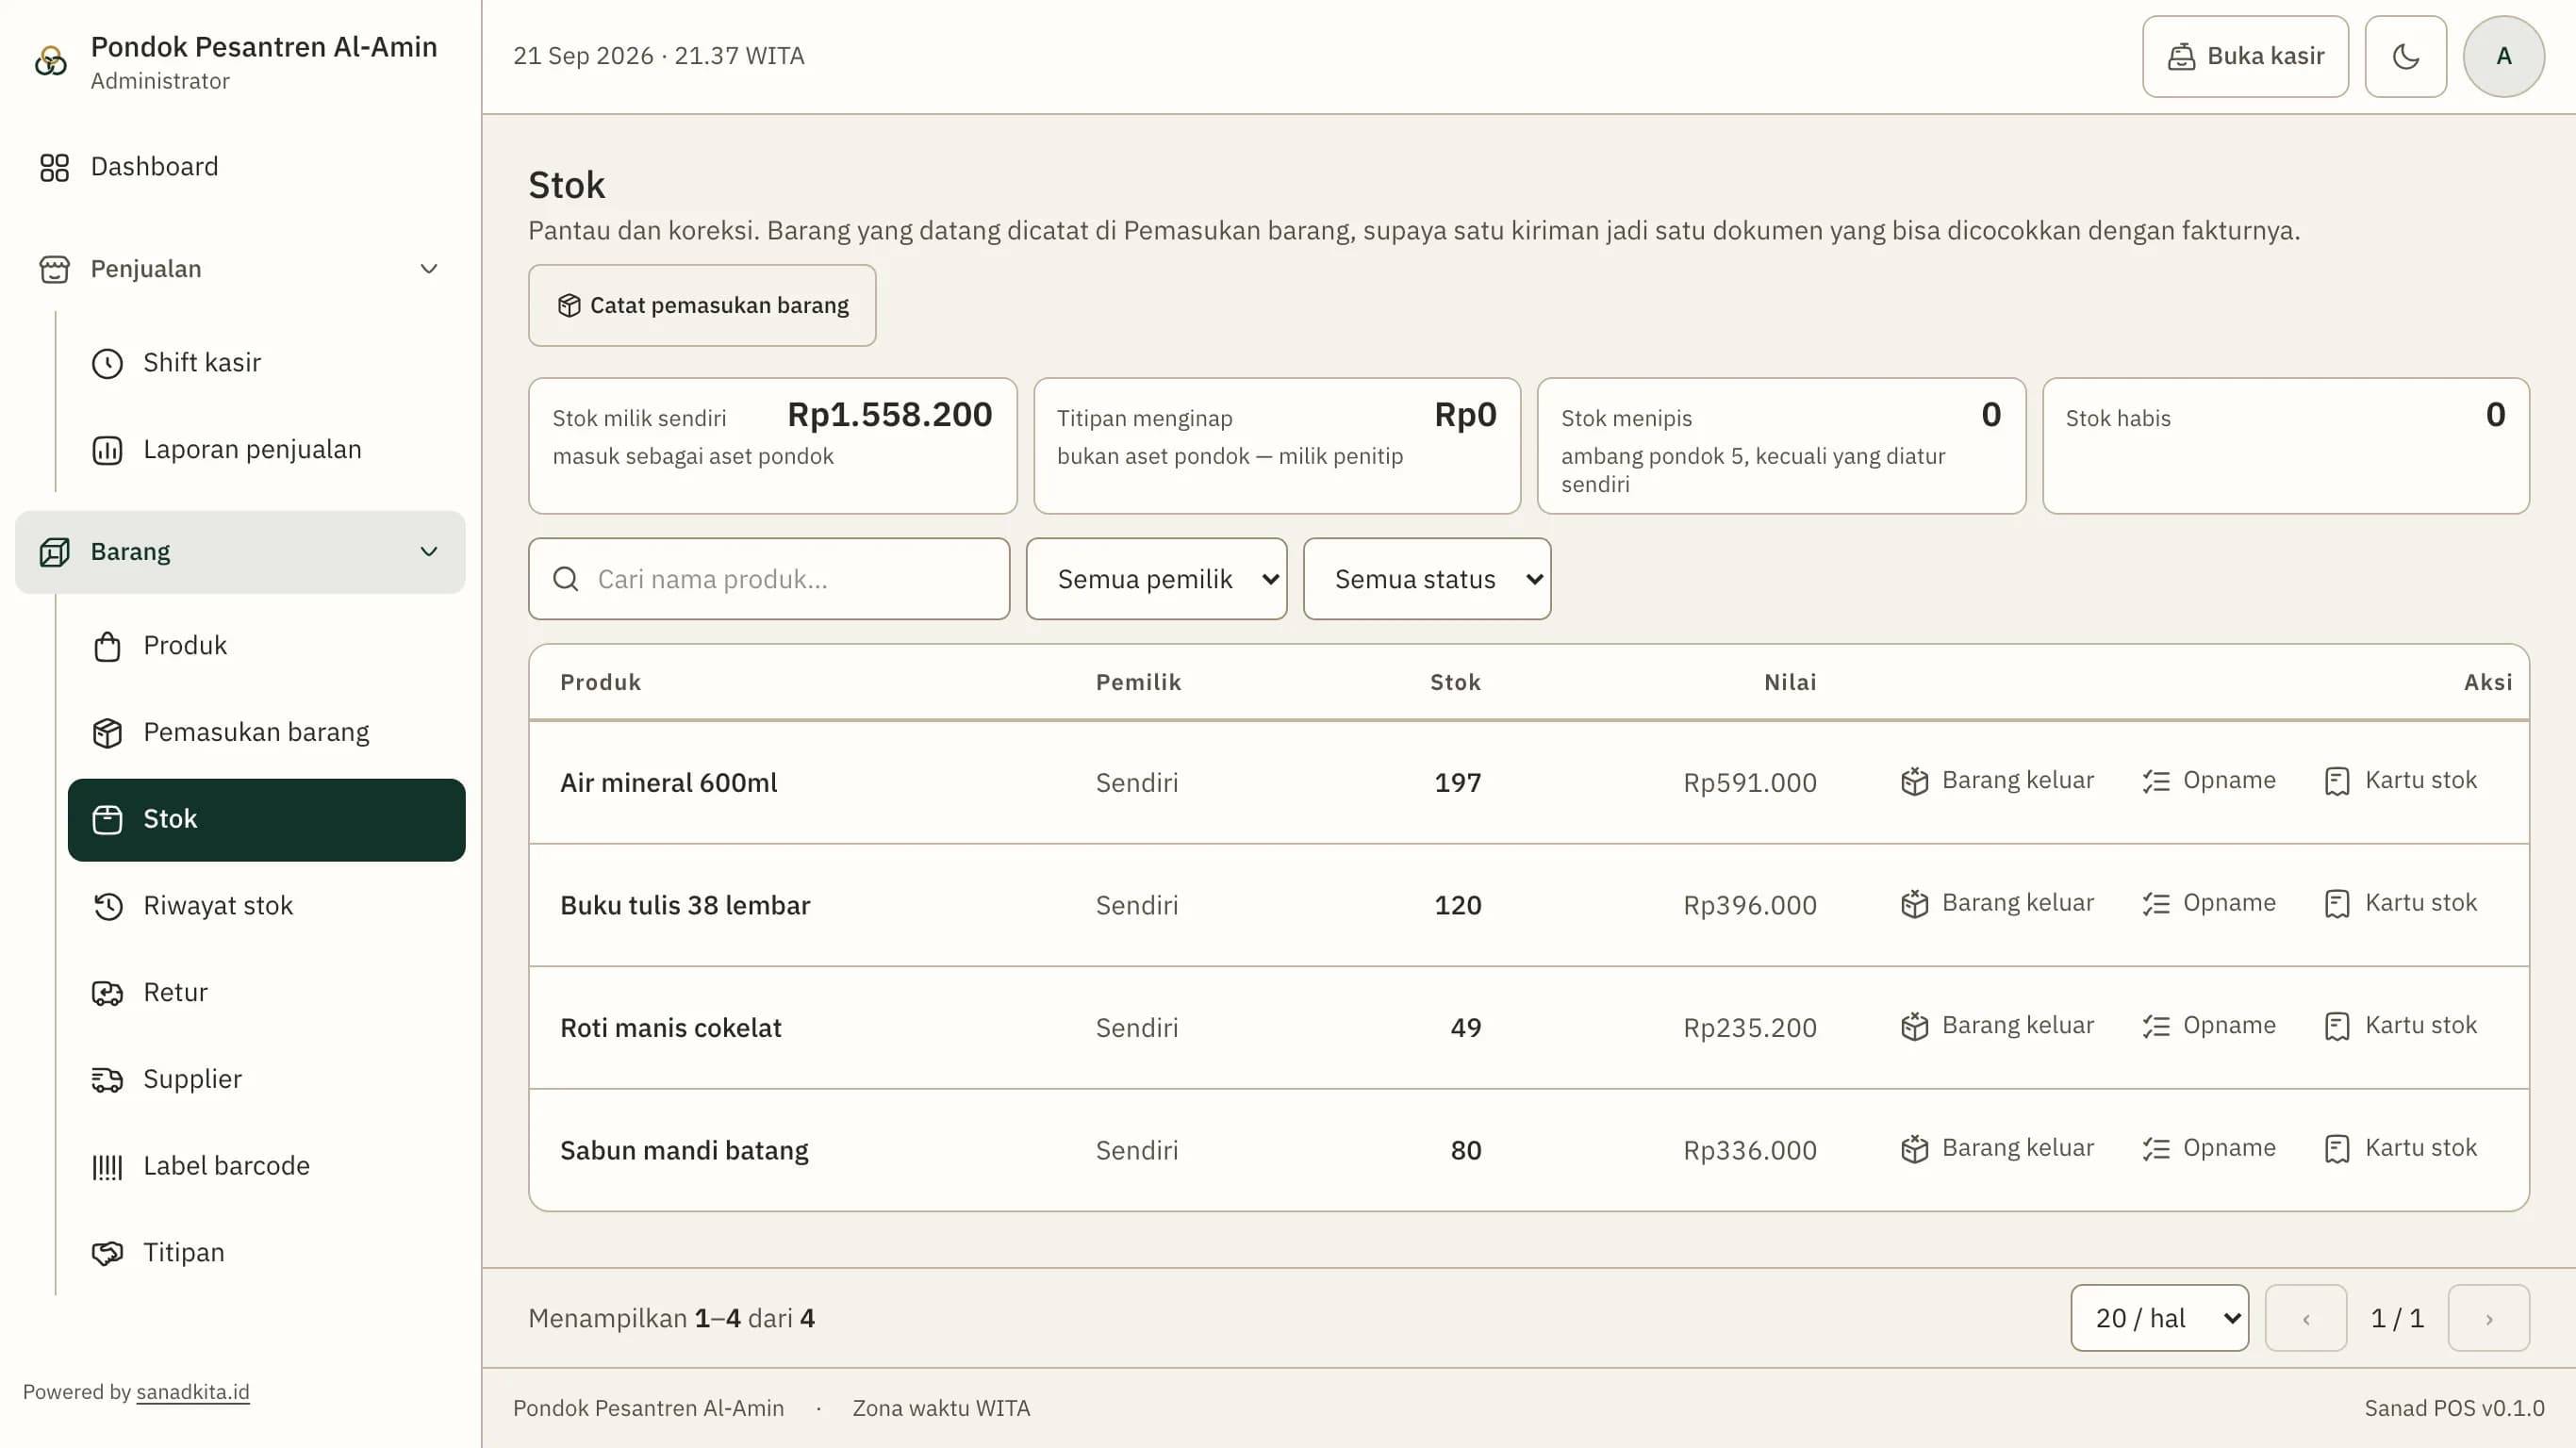
Task: Click the Laporan penjualan chart icon
Action: point(107,450)
